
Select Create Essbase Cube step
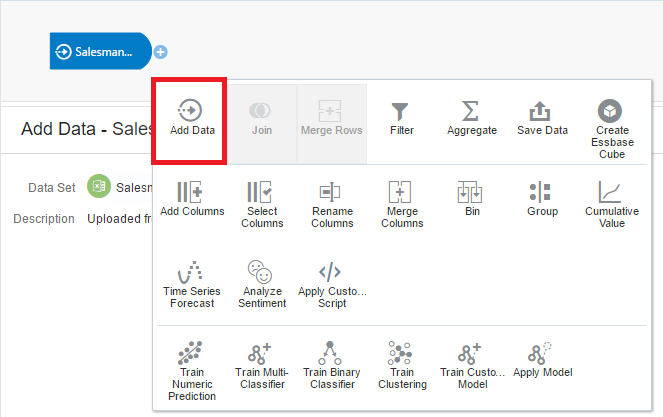coord(611,129)
